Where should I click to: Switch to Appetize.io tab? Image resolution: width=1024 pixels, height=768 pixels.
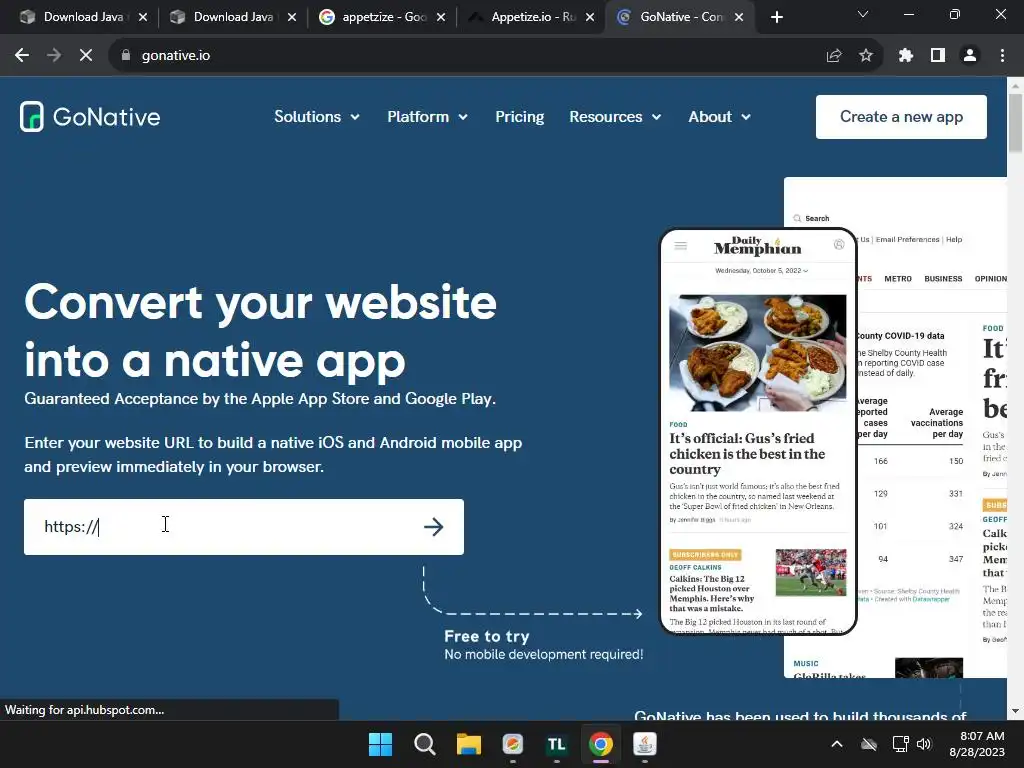531,18
